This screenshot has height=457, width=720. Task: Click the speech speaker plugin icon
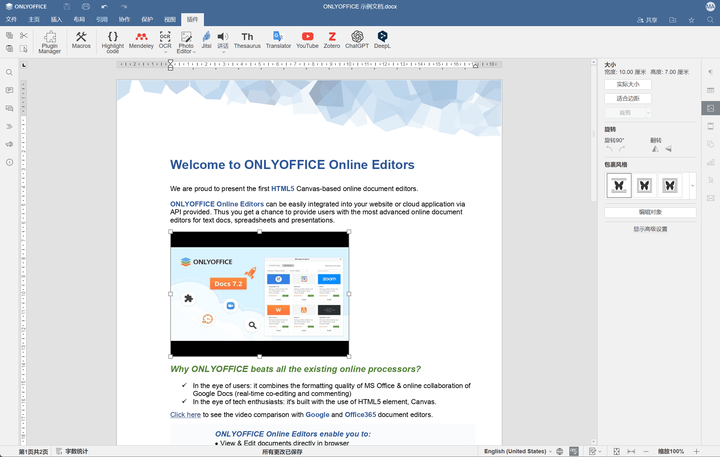point(223,39)
